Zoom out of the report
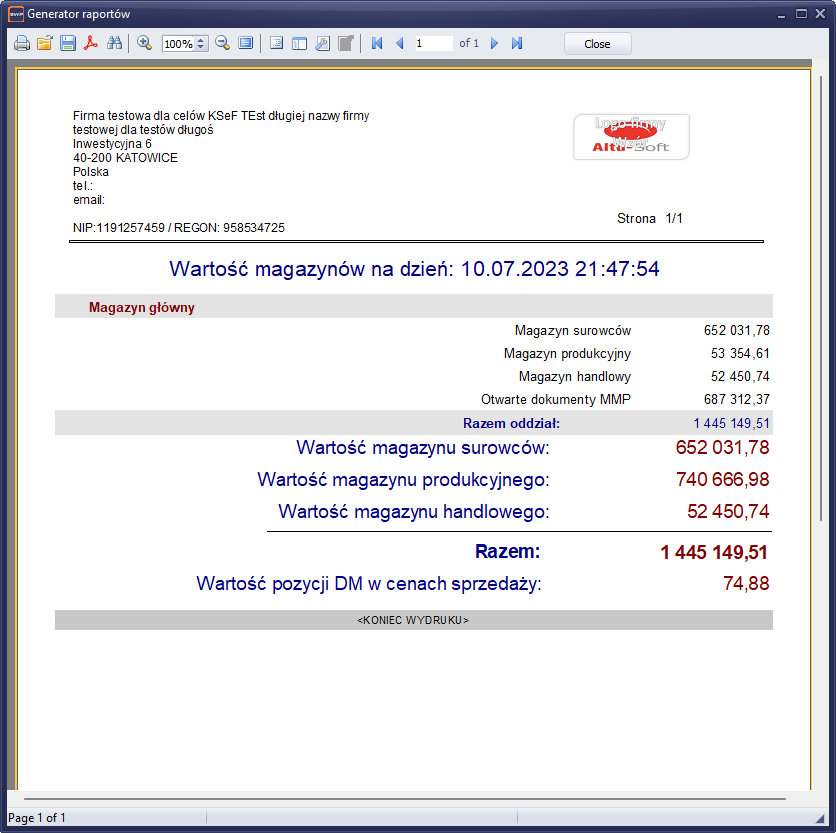The width and height of the screenshot is (836, 833). tap(222, 44)
